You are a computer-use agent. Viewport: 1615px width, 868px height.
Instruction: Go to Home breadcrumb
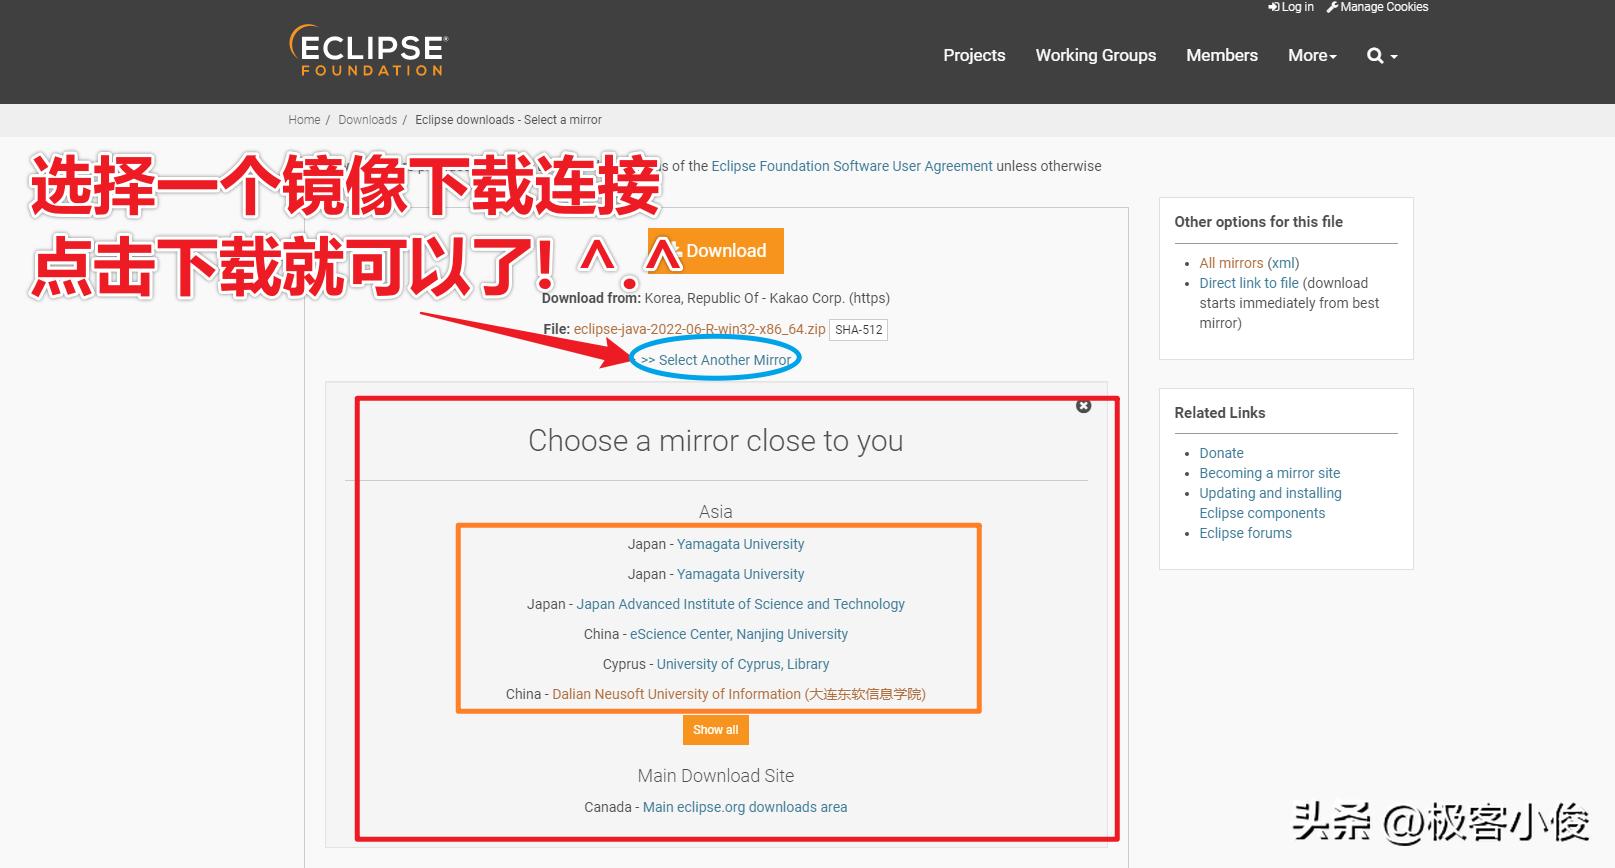[304, 120]
